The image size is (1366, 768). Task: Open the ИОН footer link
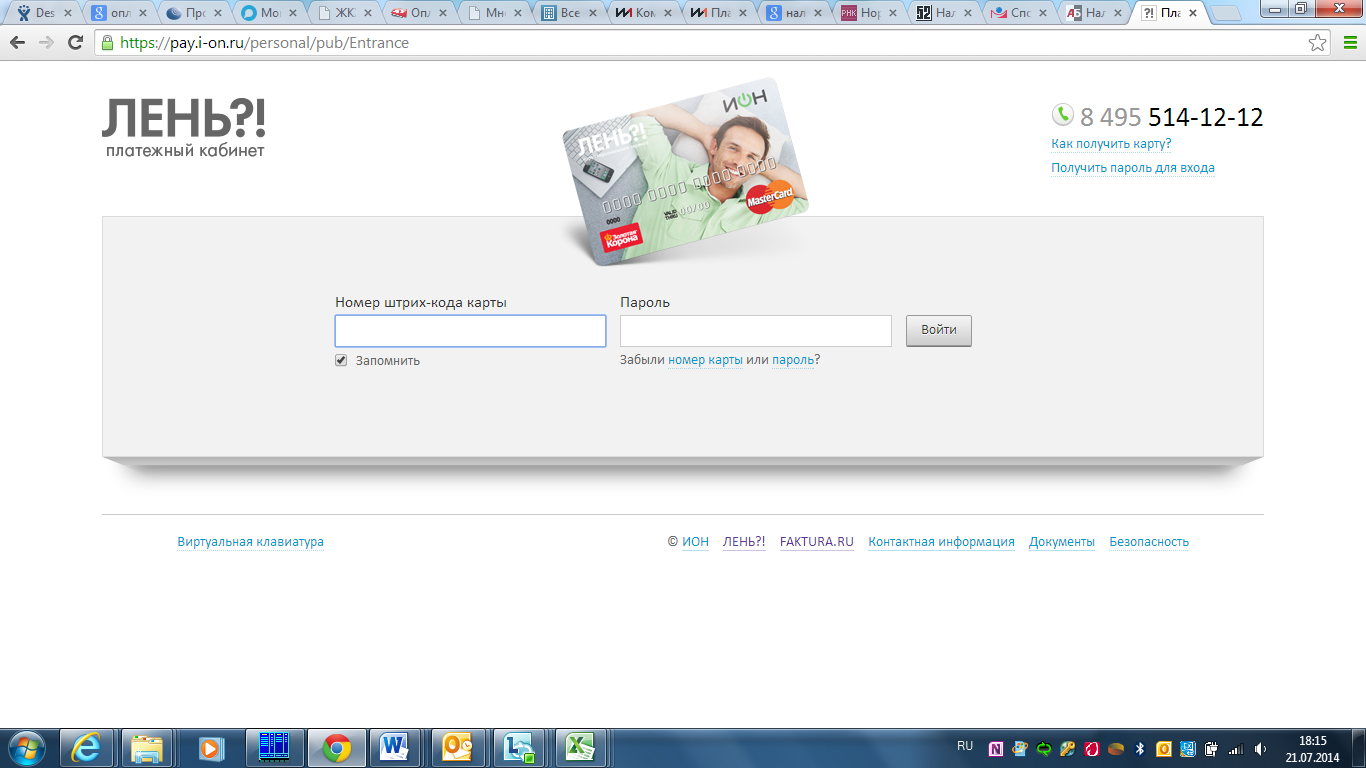pos(695,542)
